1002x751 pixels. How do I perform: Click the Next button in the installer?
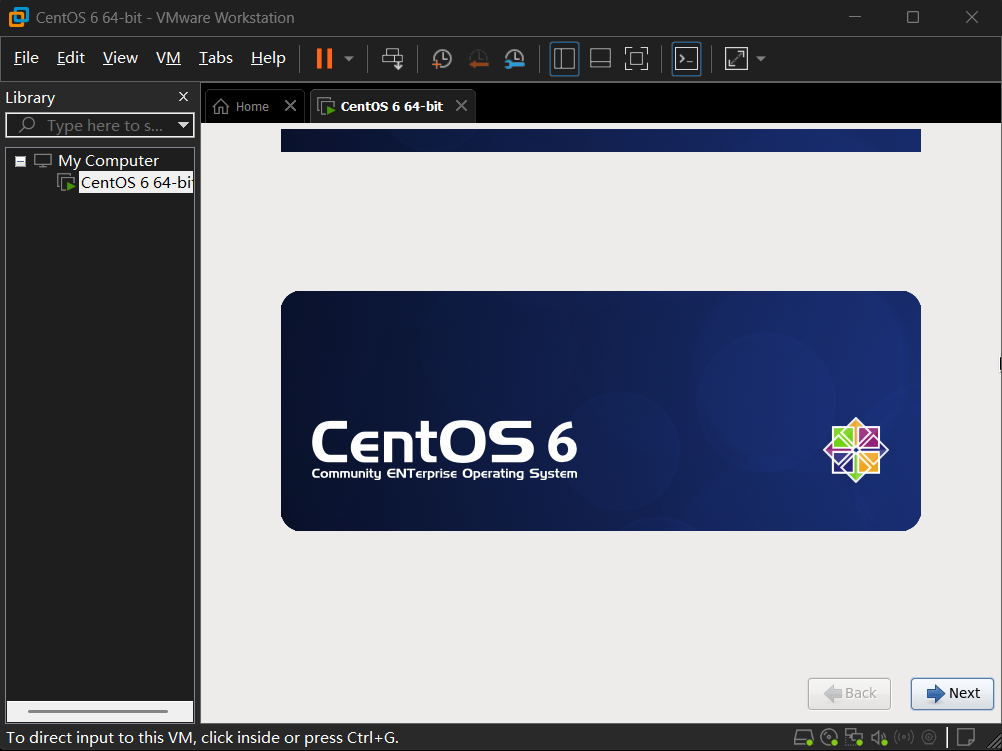point(952,693)
